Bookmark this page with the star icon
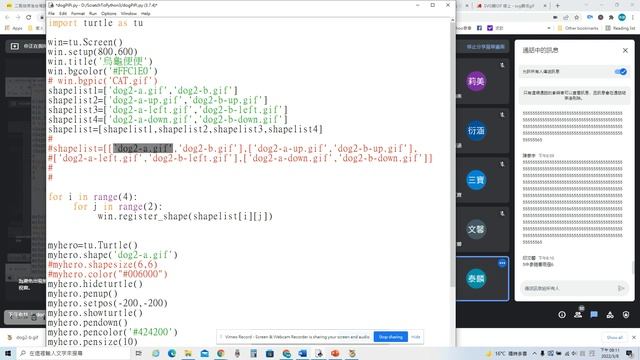This screenshot has height=360, width=640. pos(576,17)
